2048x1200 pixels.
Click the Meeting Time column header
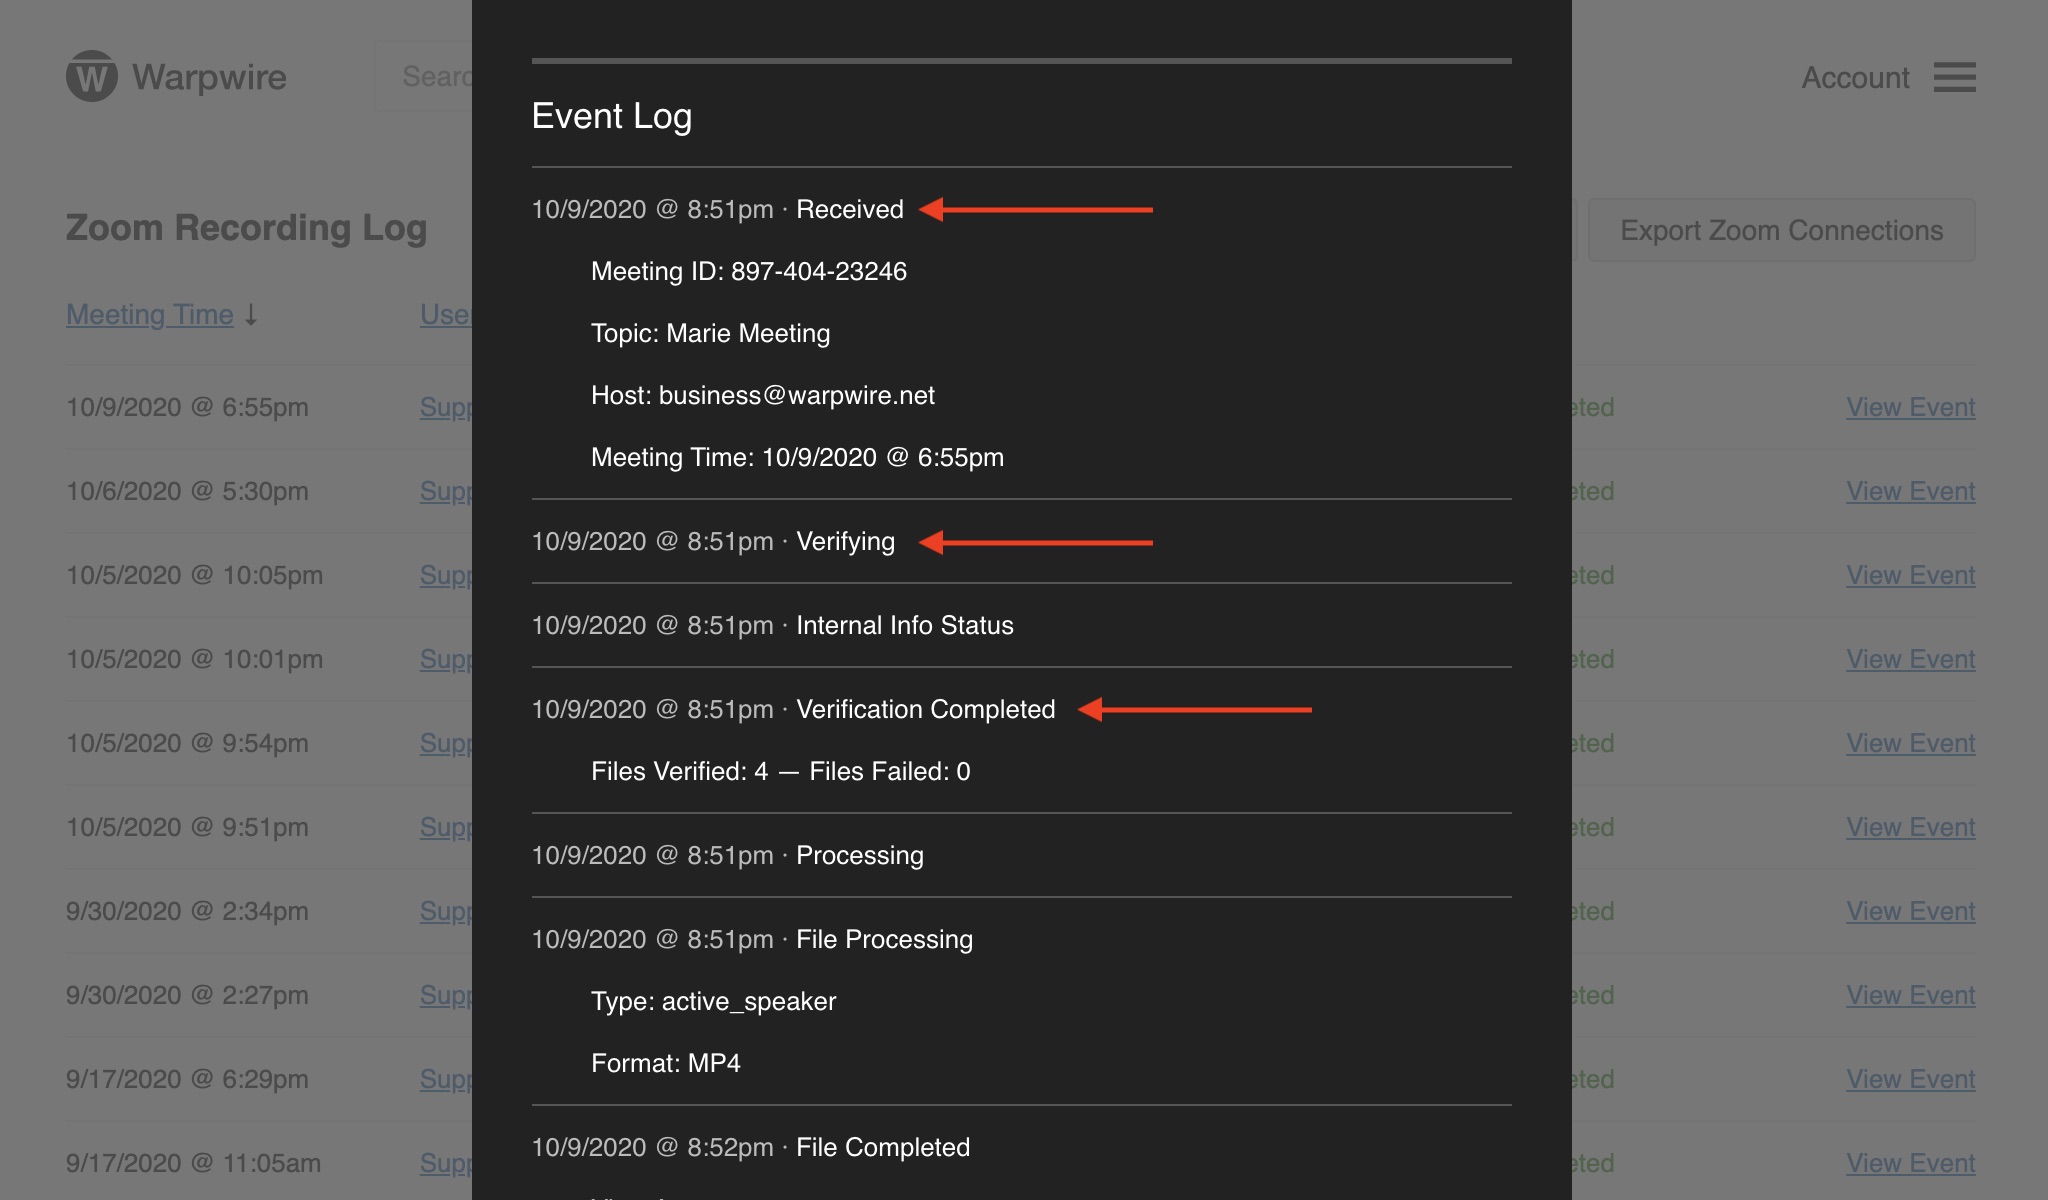coord(150,313)
